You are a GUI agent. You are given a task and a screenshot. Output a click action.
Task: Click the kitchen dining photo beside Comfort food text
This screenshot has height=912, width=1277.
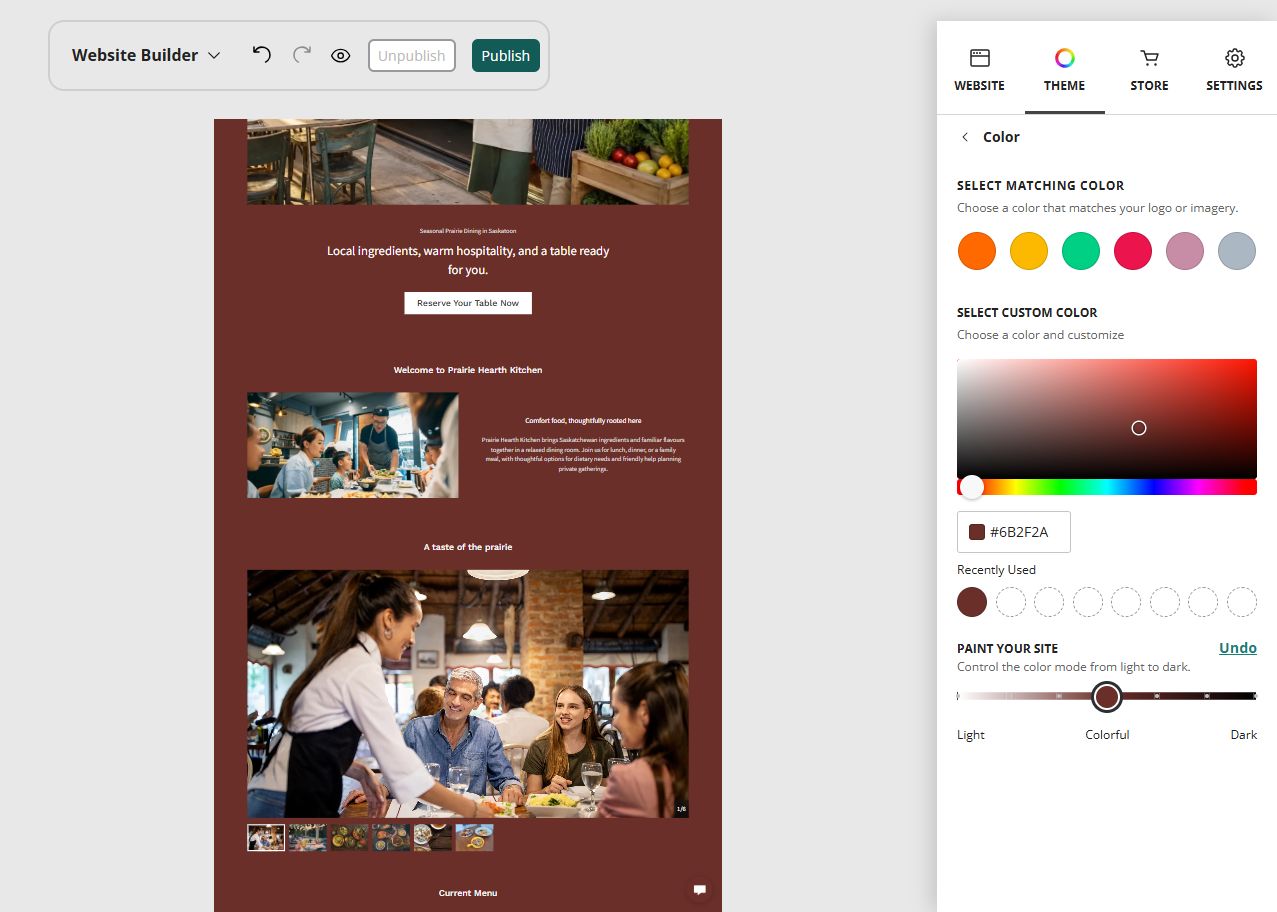[353, 445]
